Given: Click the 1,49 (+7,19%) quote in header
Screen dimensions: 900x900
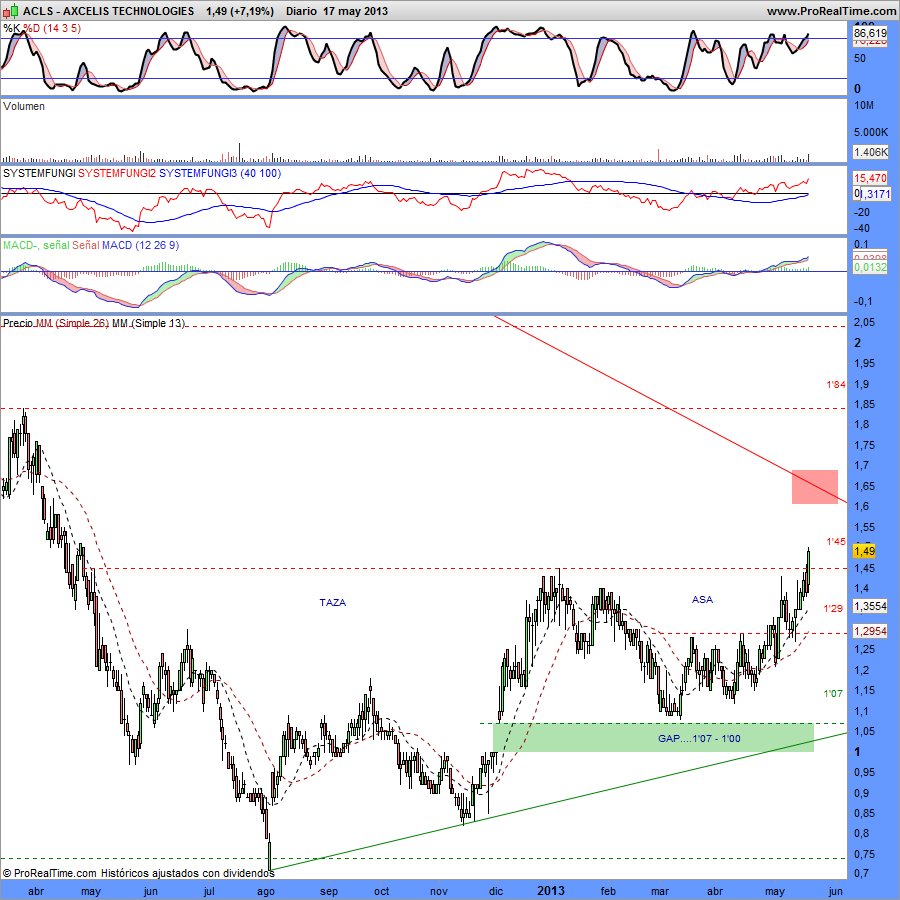Looking at the screenshot, I should [240, 11].
